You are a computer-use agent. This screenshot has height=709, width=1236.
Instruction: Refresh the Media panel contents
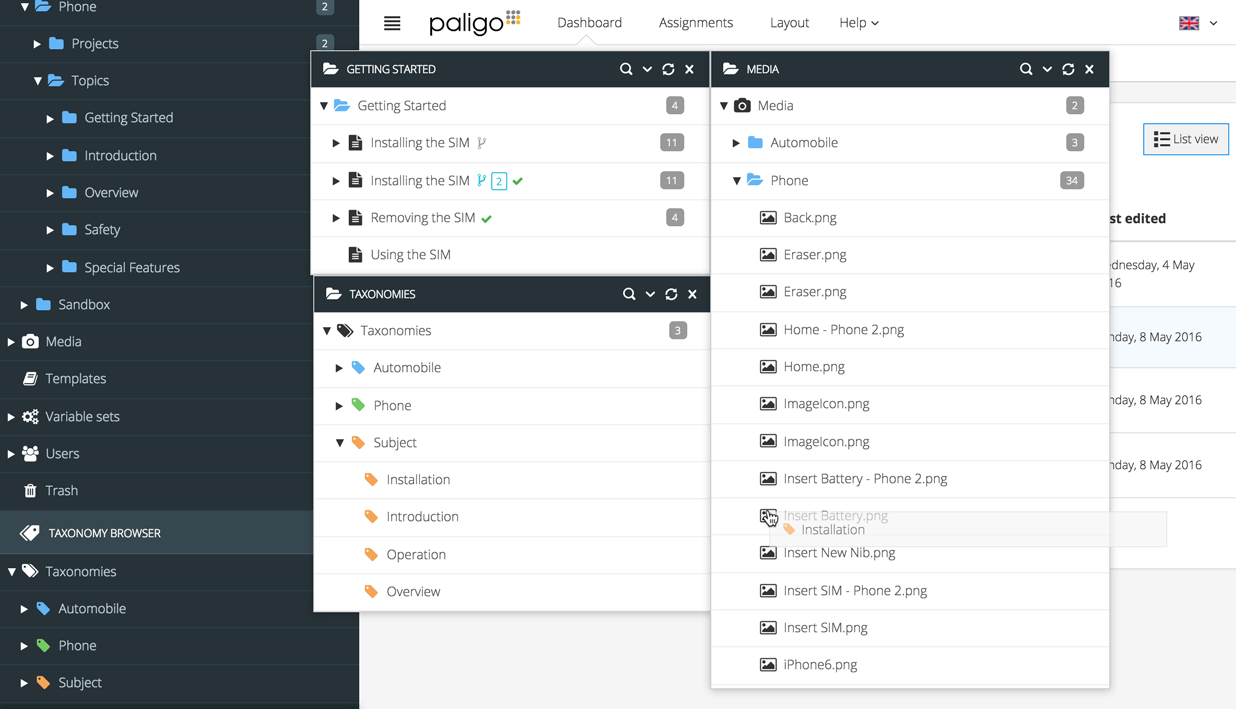[x=1068, y=69]
